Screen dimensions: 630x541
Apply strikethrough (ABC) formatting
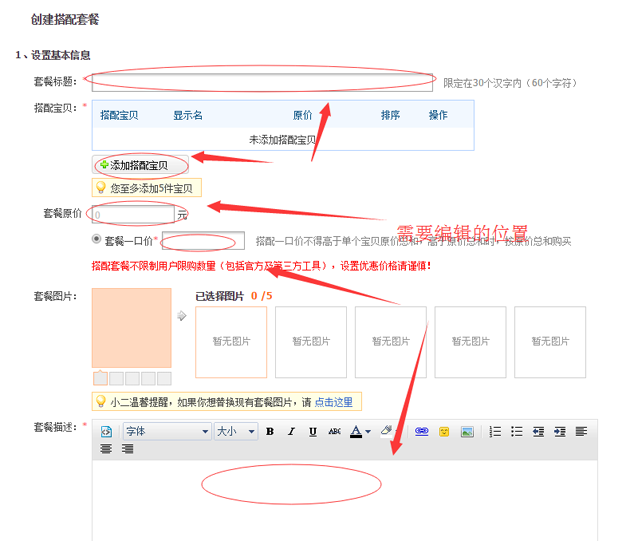tap(334, 432)
